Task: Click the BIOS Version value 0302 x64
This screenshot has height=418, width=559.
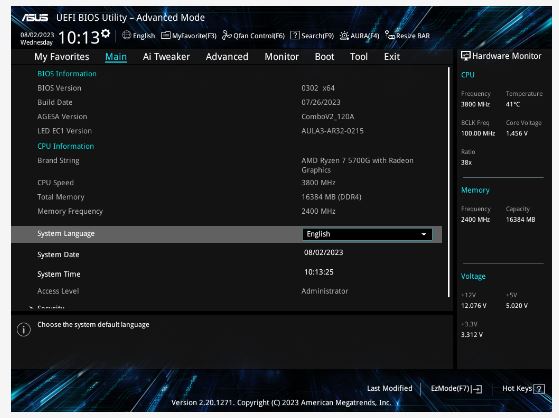Action: tap(318, 88)
